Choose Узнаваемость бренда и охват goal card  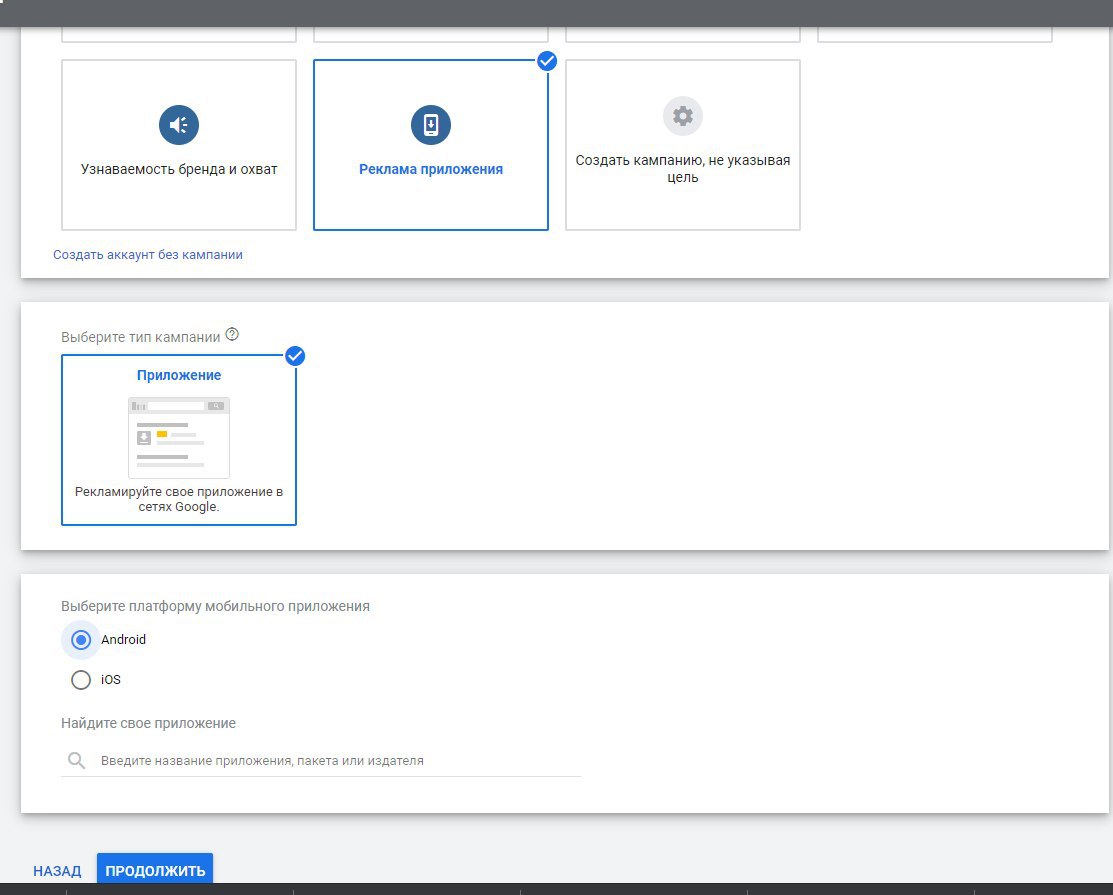179,145
